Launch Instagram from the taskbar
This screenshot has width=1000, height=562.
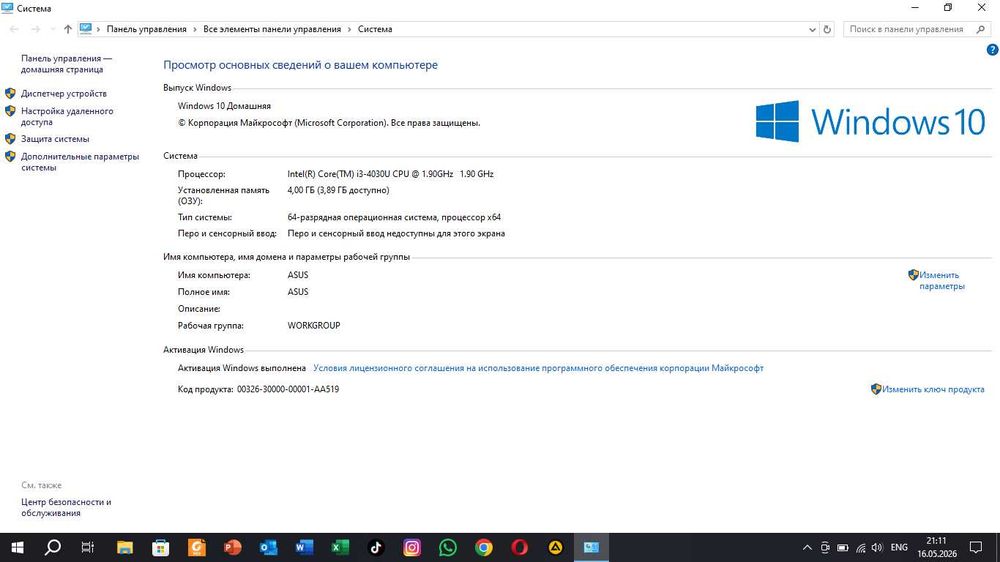(412, 547)
